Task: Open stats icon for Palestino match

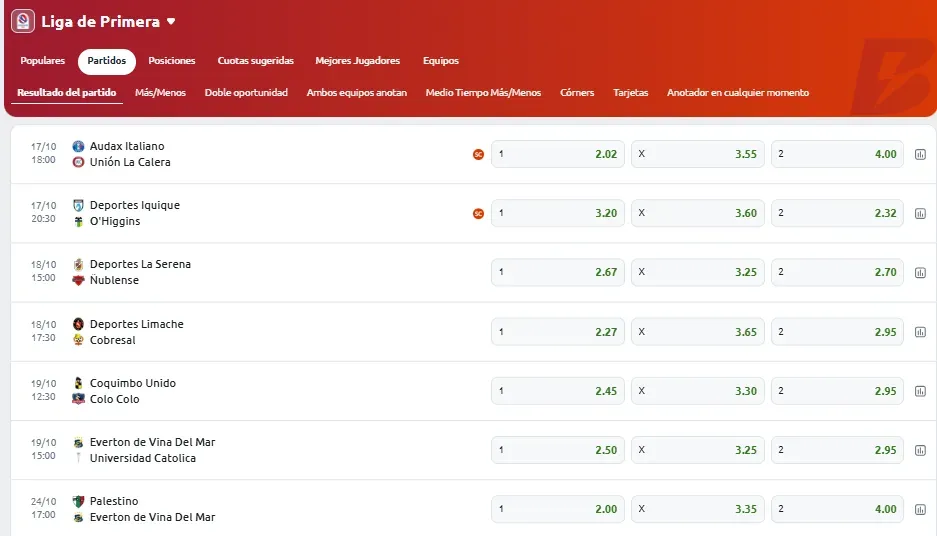Action: pos(920,509)
